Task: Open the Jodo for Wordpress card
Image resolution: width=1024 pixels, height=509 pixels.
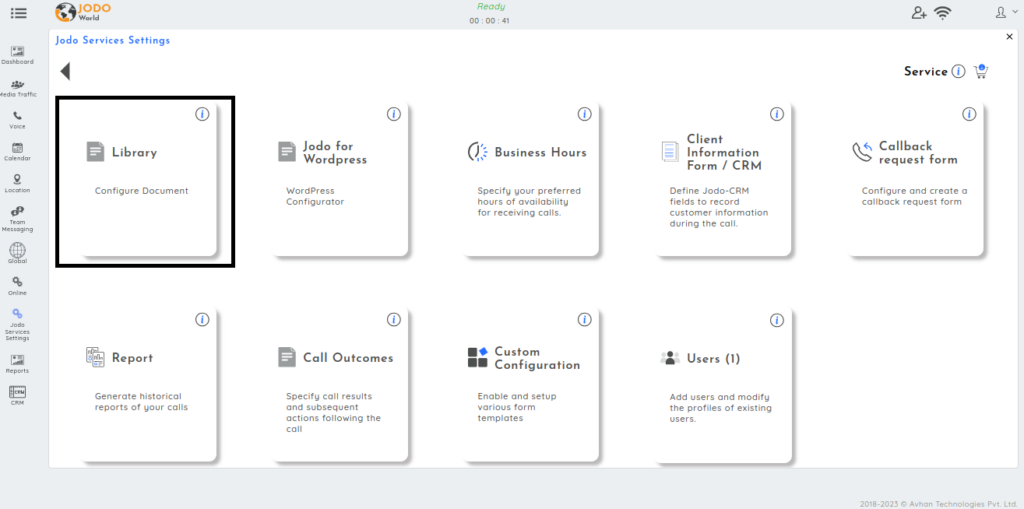Action: [x=340, y=179]
